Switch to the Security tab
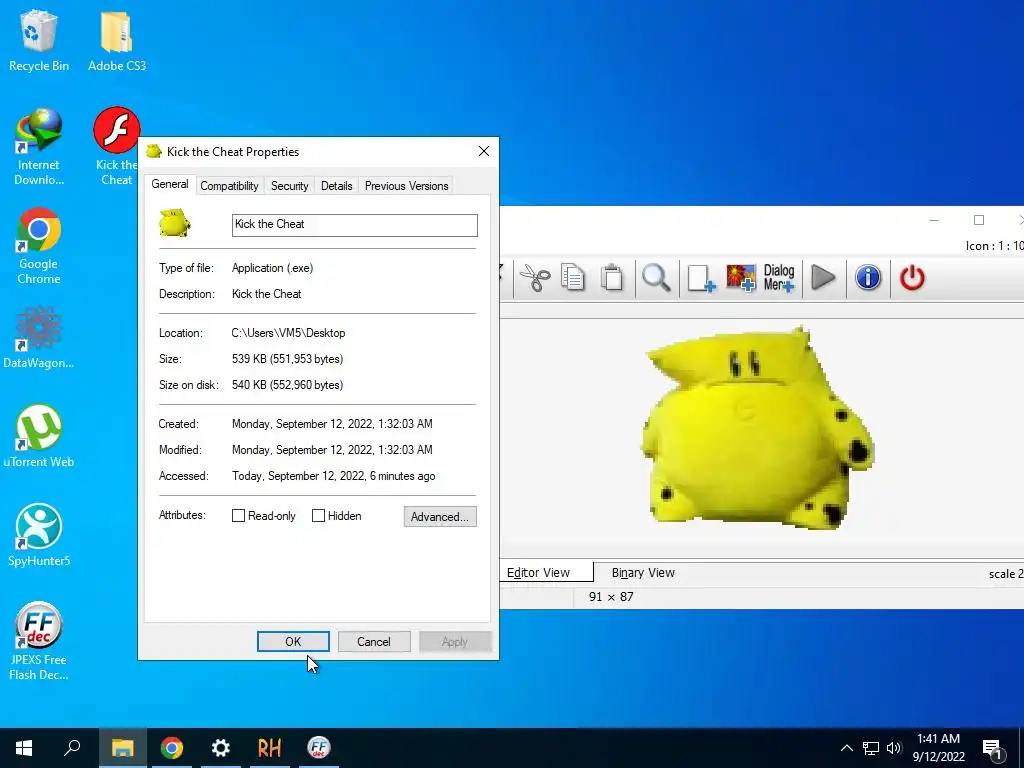The width and height of the screenshot is (1024, 768). [289, 186]
